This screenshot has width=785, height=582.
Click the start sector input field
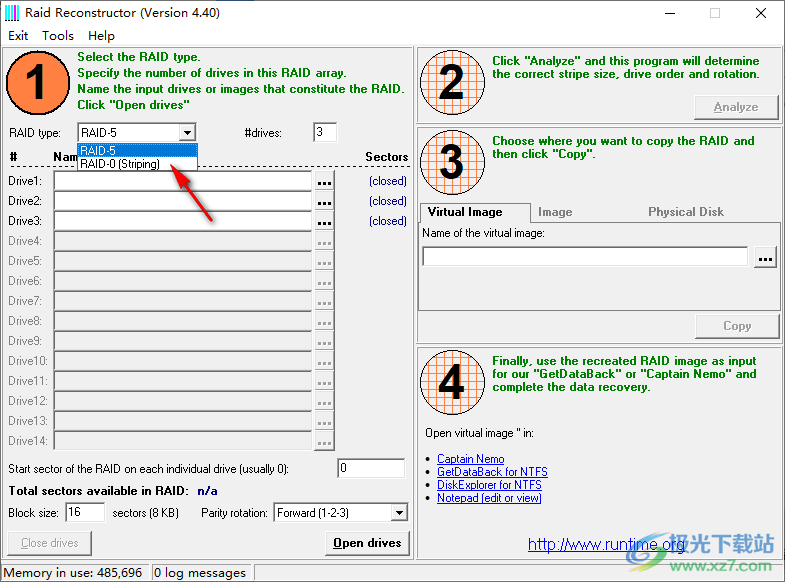pyautogui.click(x=371, y=468)
